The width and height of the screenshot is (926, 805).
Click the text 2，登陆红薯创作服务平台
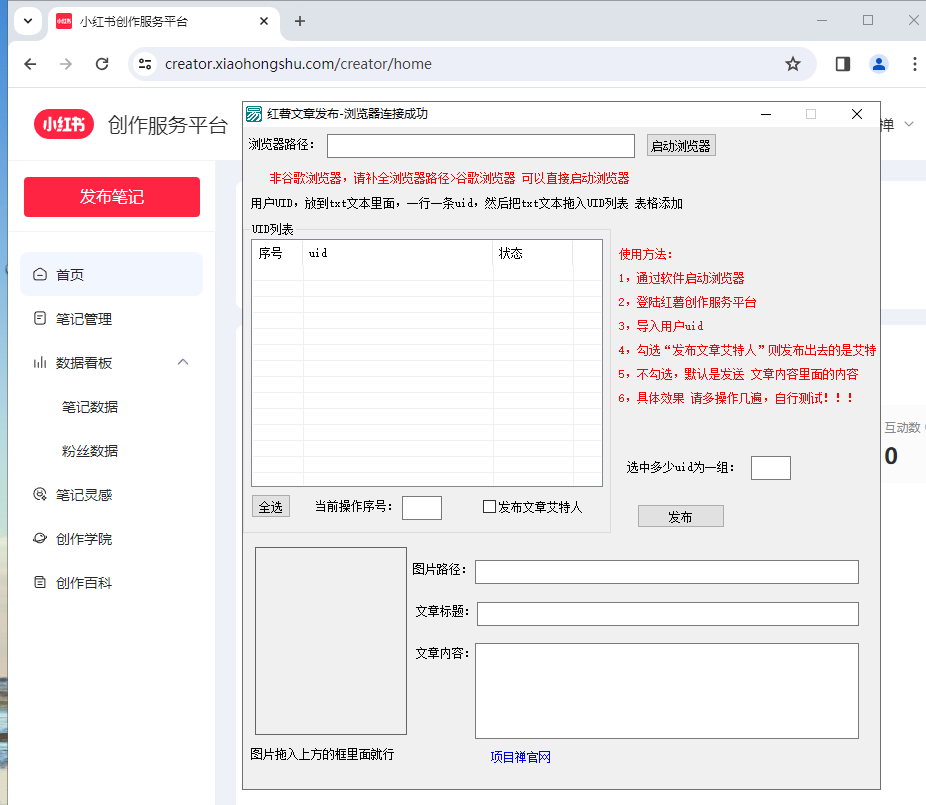pyautogui.click(x=687, y=302)
